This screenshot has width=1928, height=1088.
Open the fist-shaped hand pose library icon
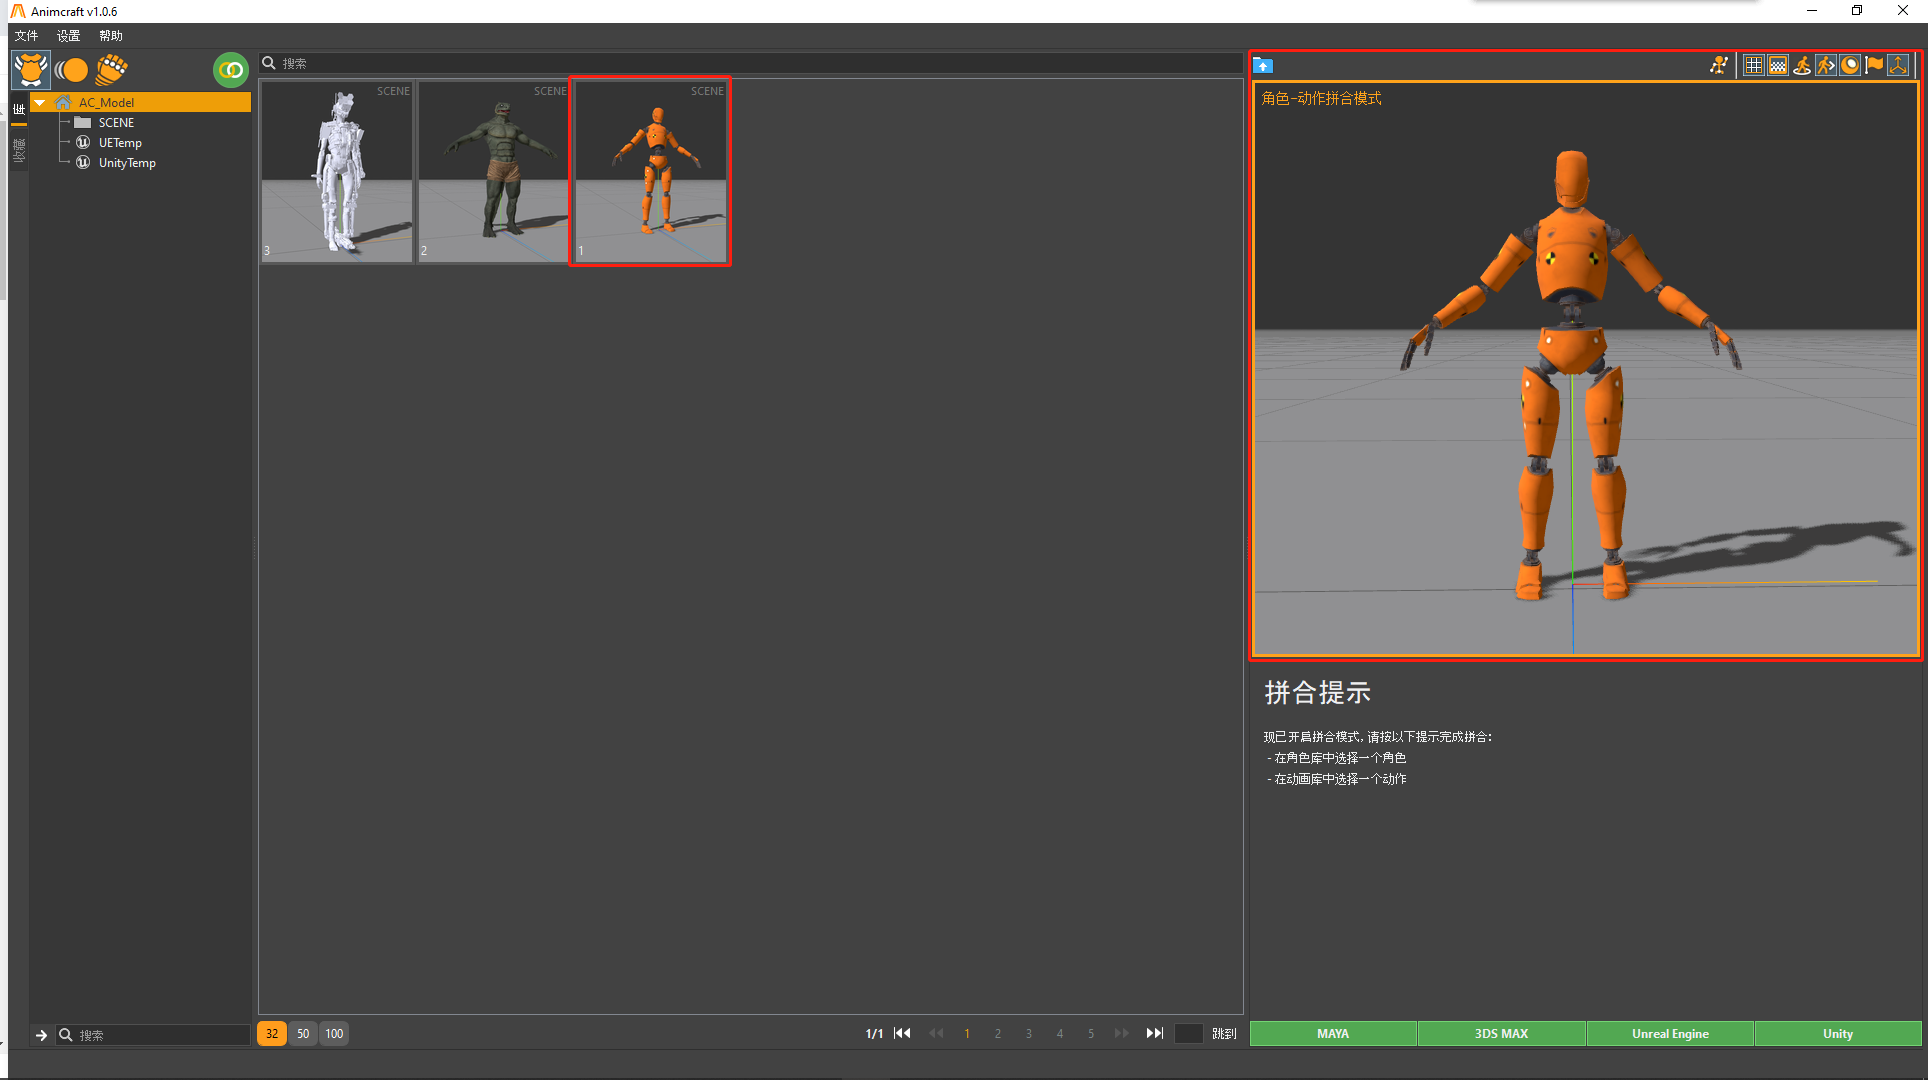(x=112, y=70)
